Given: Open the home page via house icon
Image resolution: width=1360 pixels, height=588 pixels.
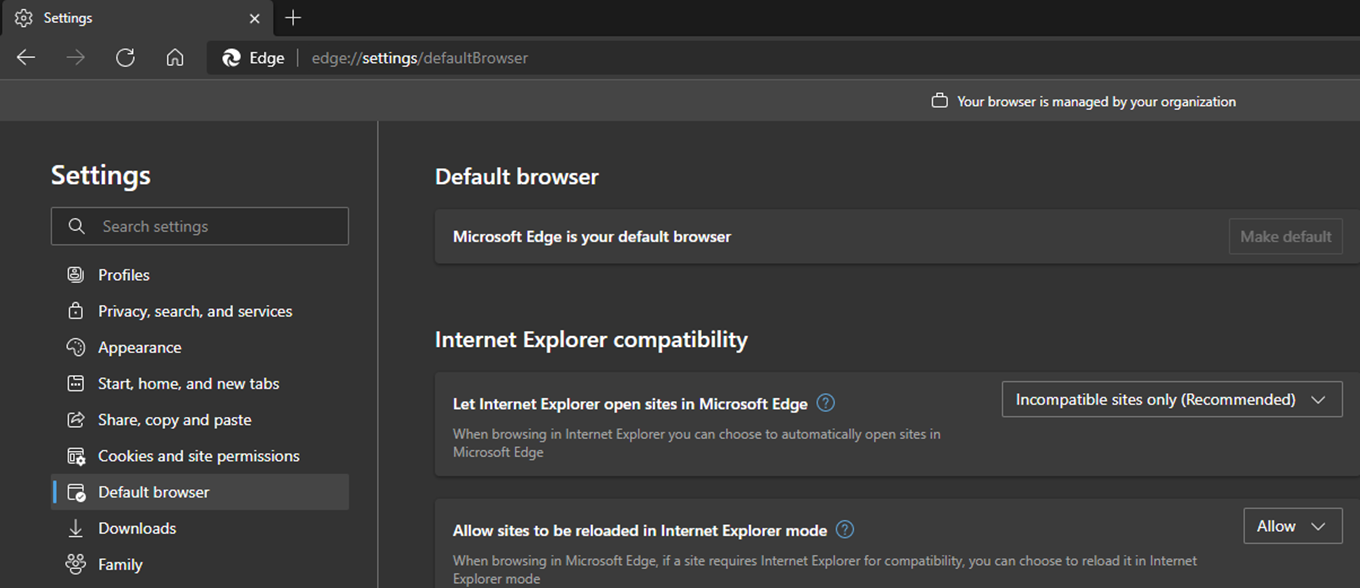Looking at the screenshot, I should pos(175,58).
